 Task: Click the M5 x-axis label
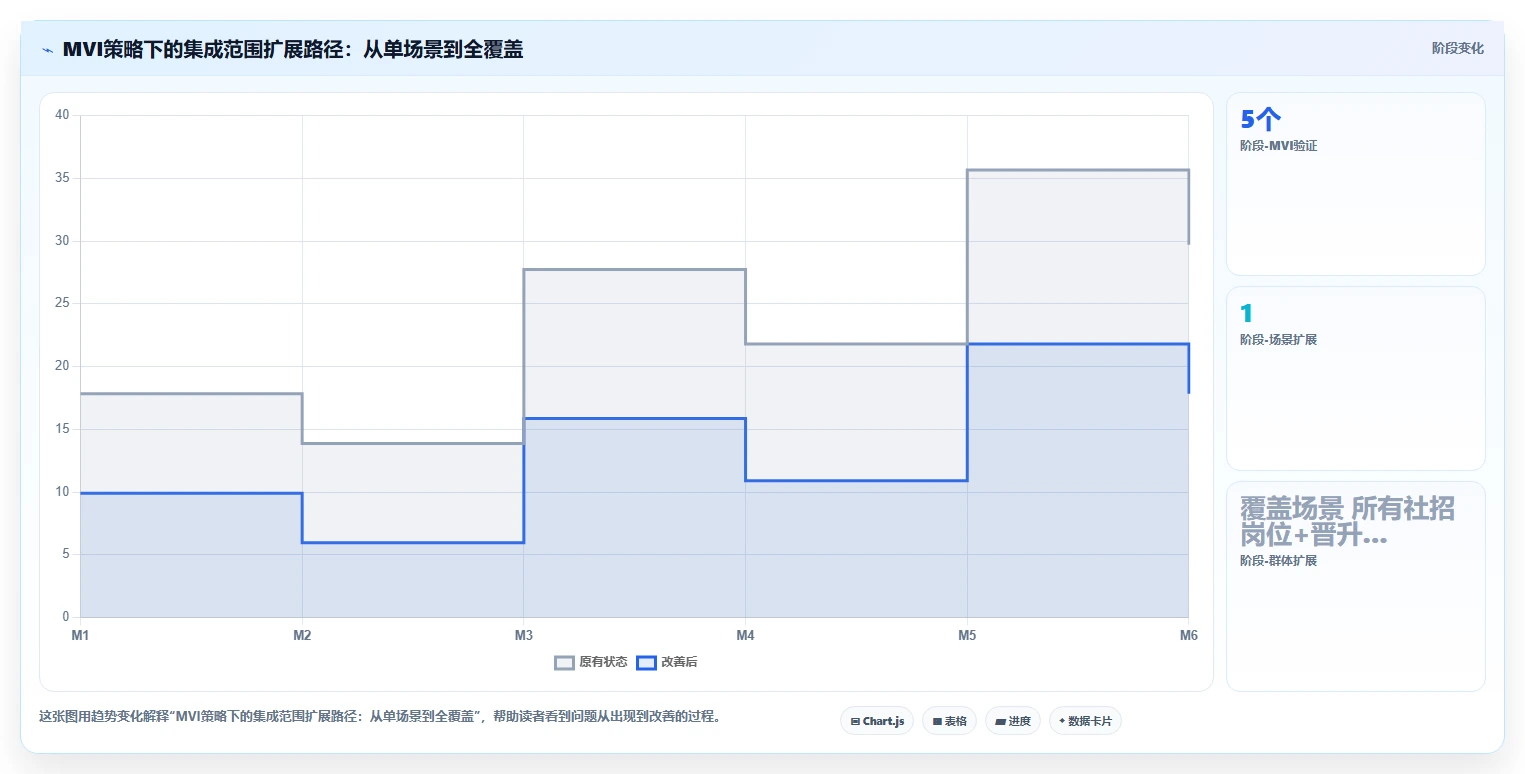(x=967, y=635)
